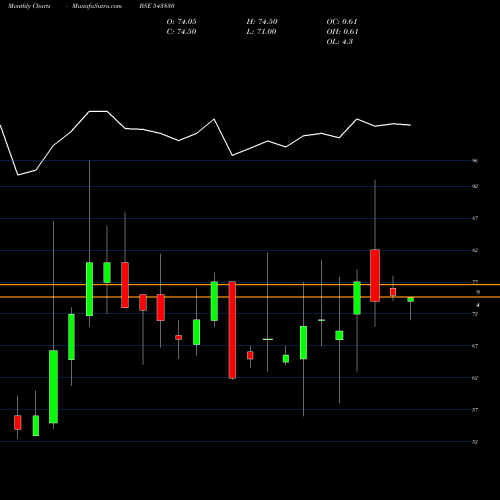The image size is (500, 500).
Task: Click the first red candle at the far left
Action: tap(18, 422)
